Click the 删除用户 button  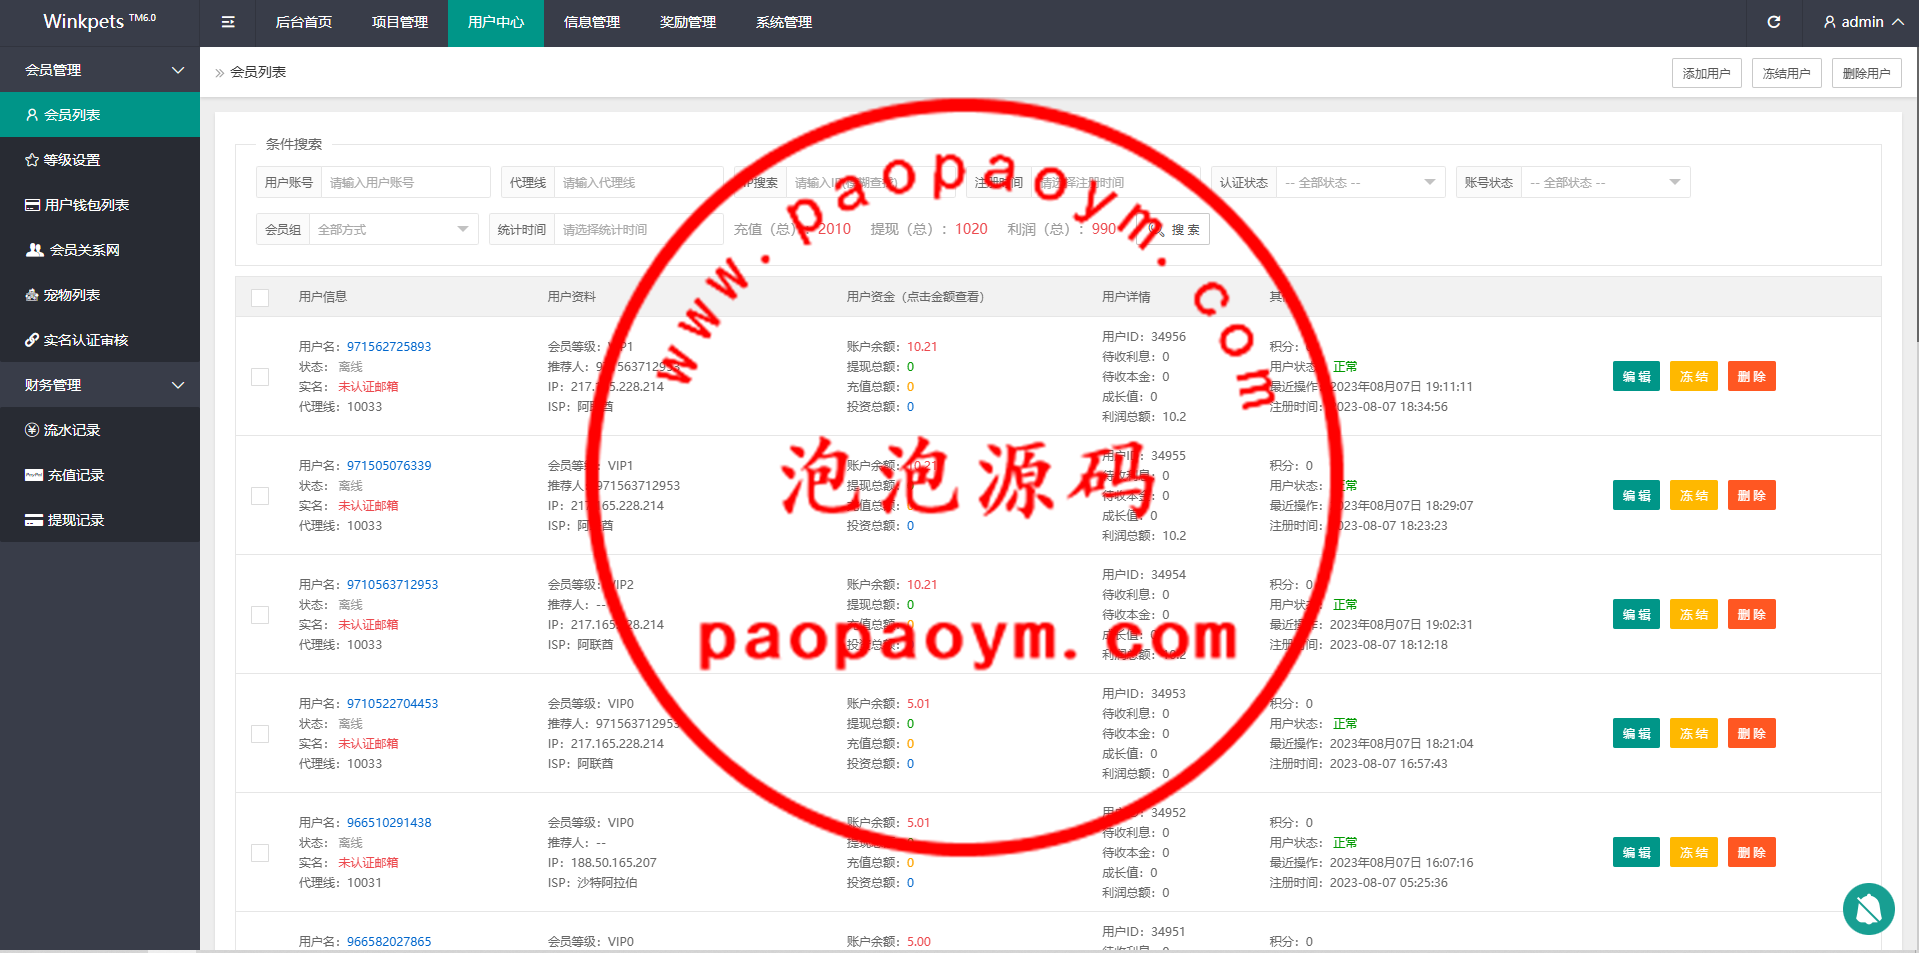(1867, 73)
